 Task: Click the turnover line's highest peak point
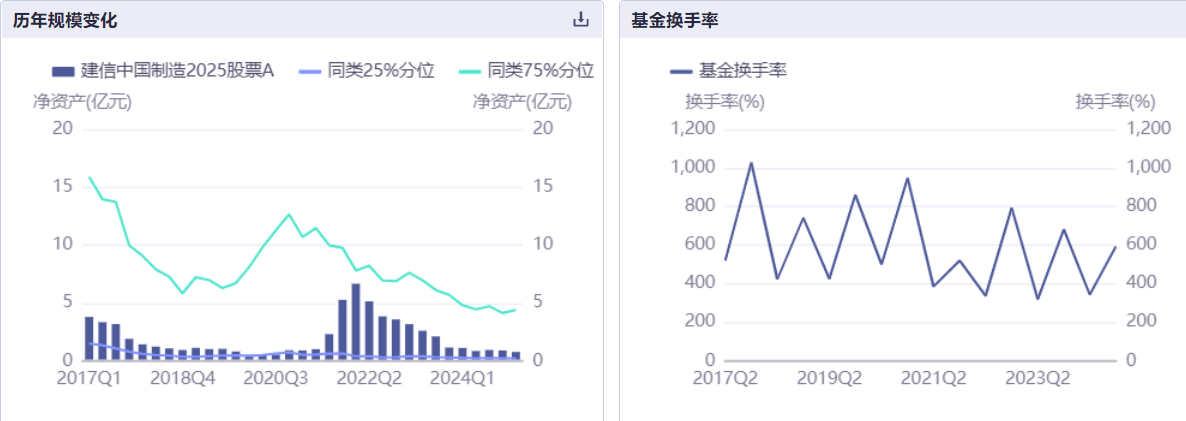pyautogui.click(x=751, y=163)
